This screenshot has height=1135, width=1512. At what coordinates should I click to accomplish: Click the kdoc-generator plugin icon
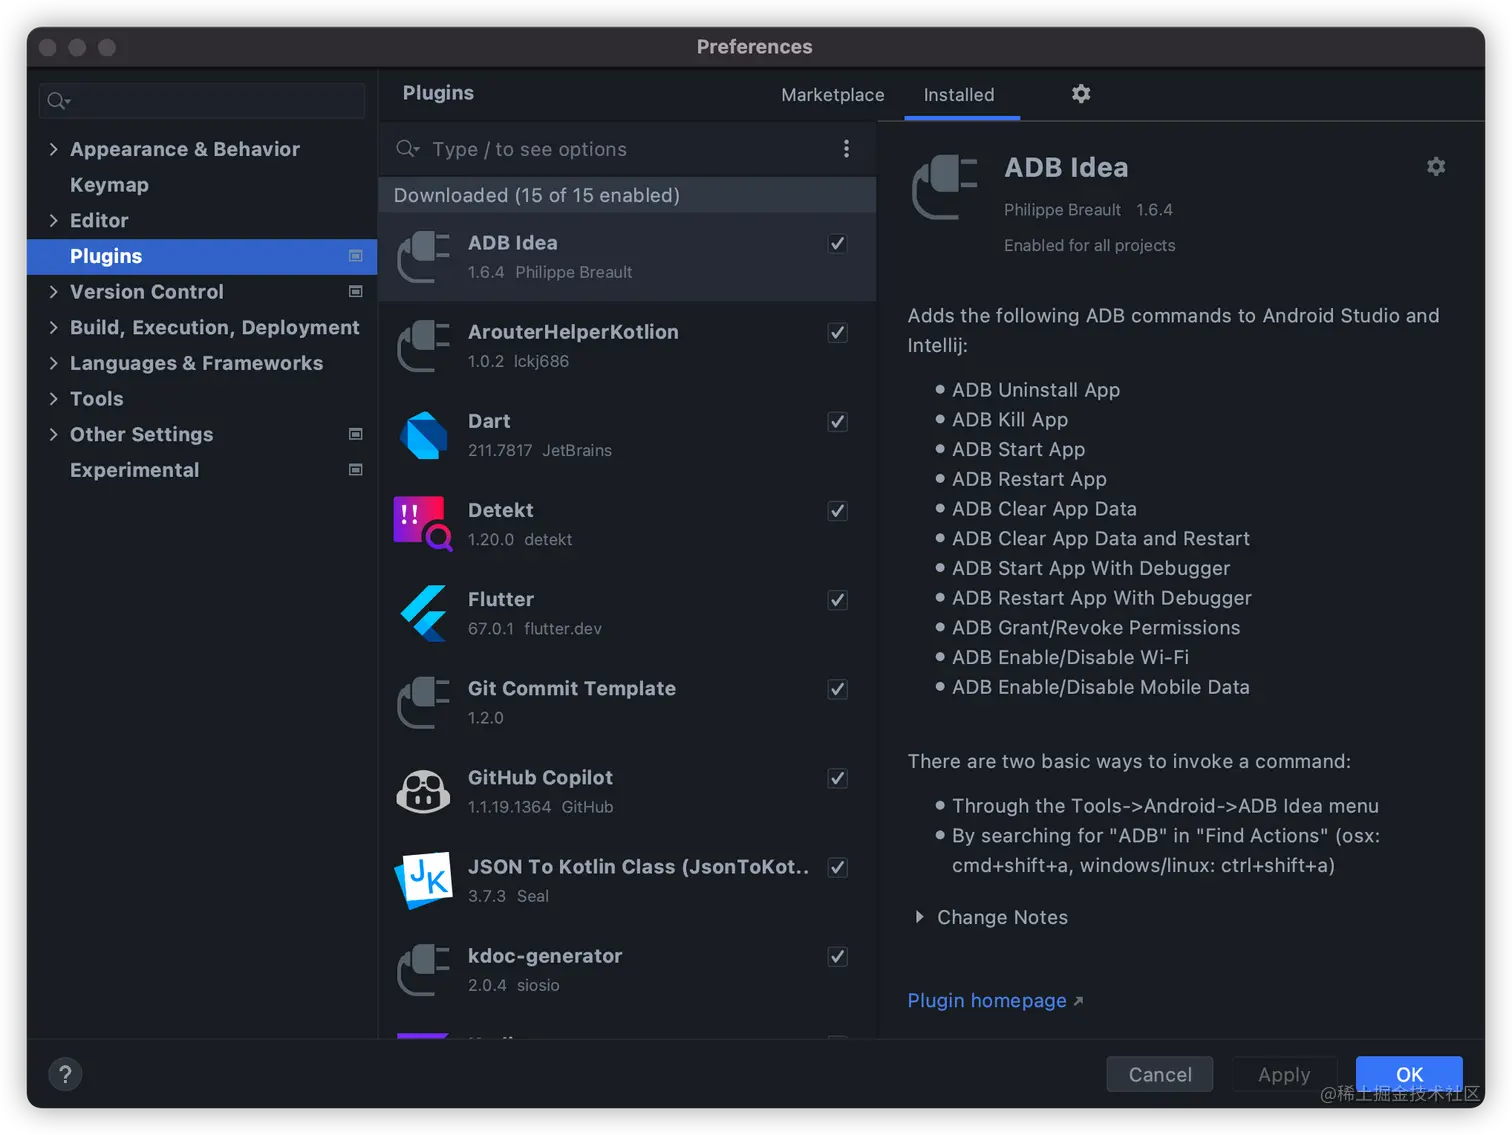pyautogui.click(x=424, y=969)
